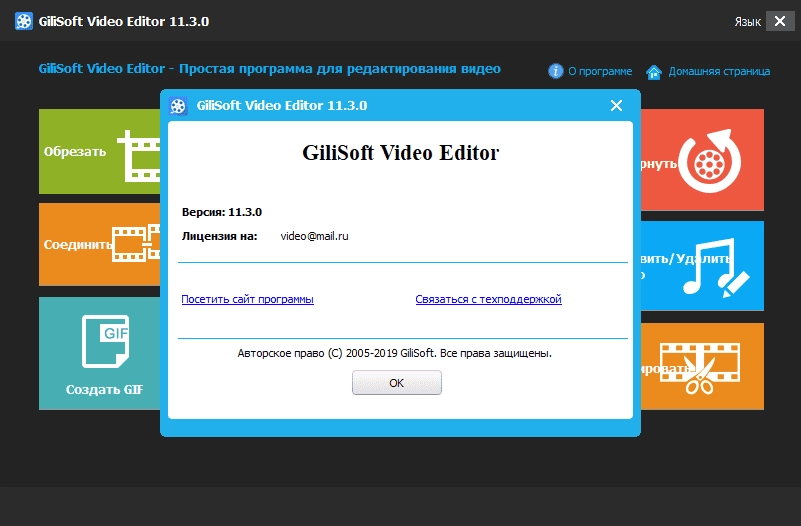Open the 'Связаться с техподдержкой' link
This screenshot has height=526, width=801.
point(488,299)
